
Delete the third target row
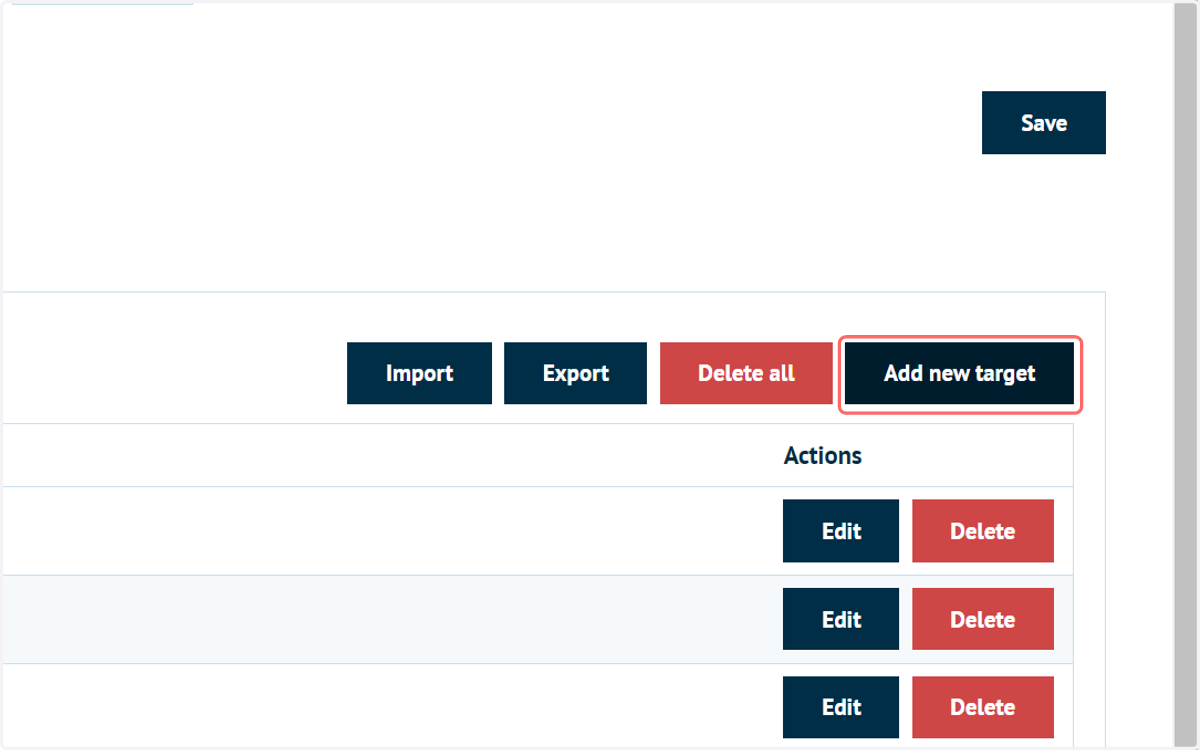click(x=983, y=707)
